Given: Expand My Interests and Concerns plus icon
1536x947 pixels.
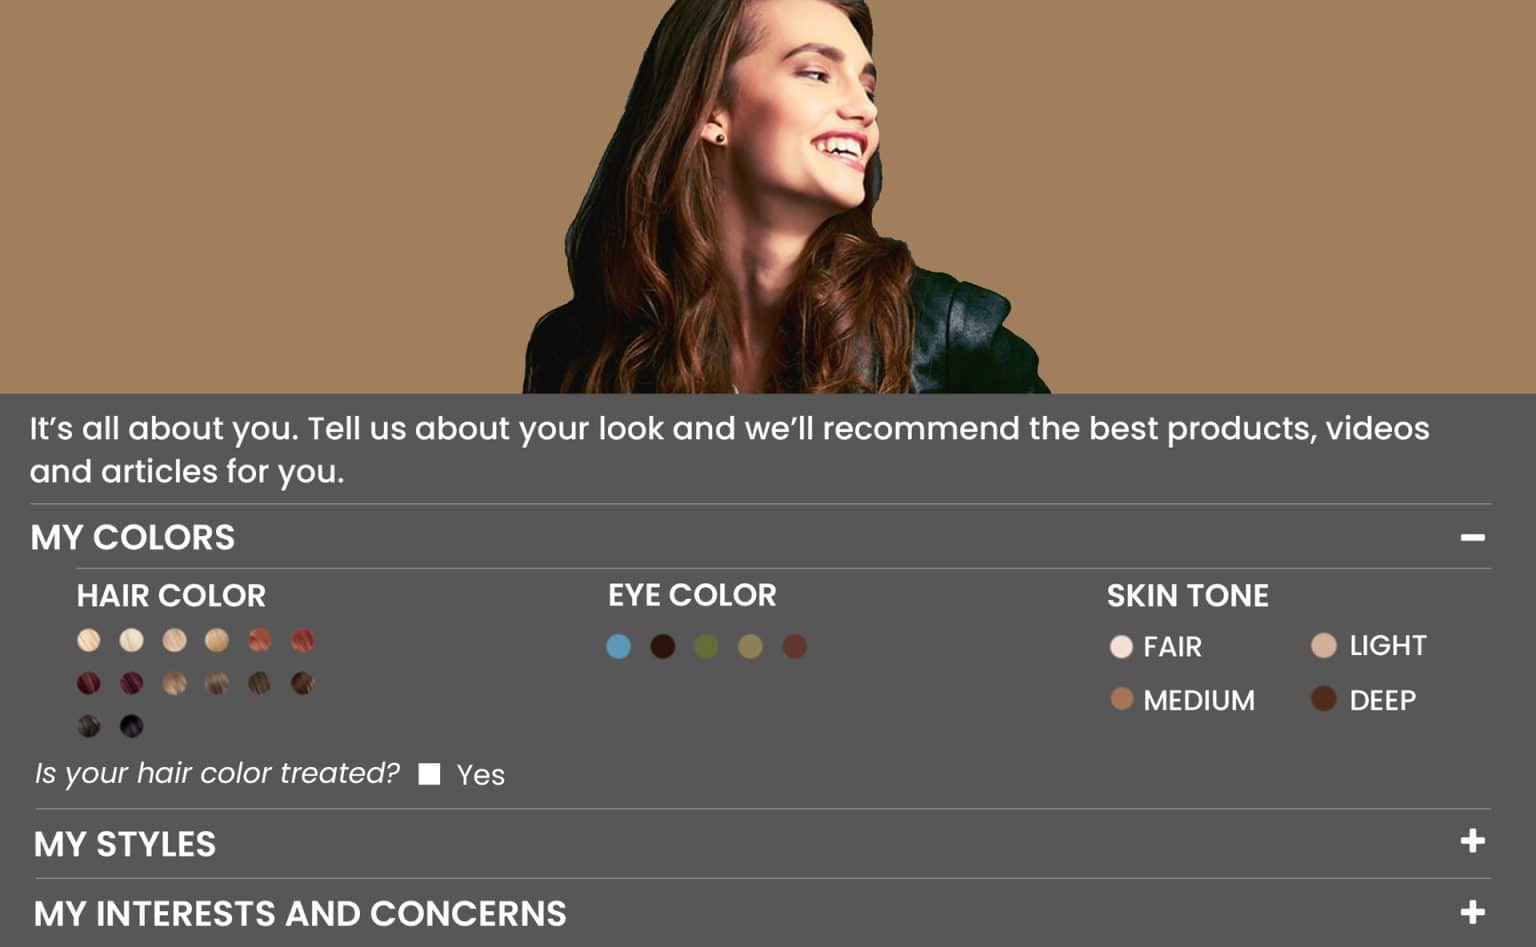Looking at the screenshot, I should coord(1471,912).
